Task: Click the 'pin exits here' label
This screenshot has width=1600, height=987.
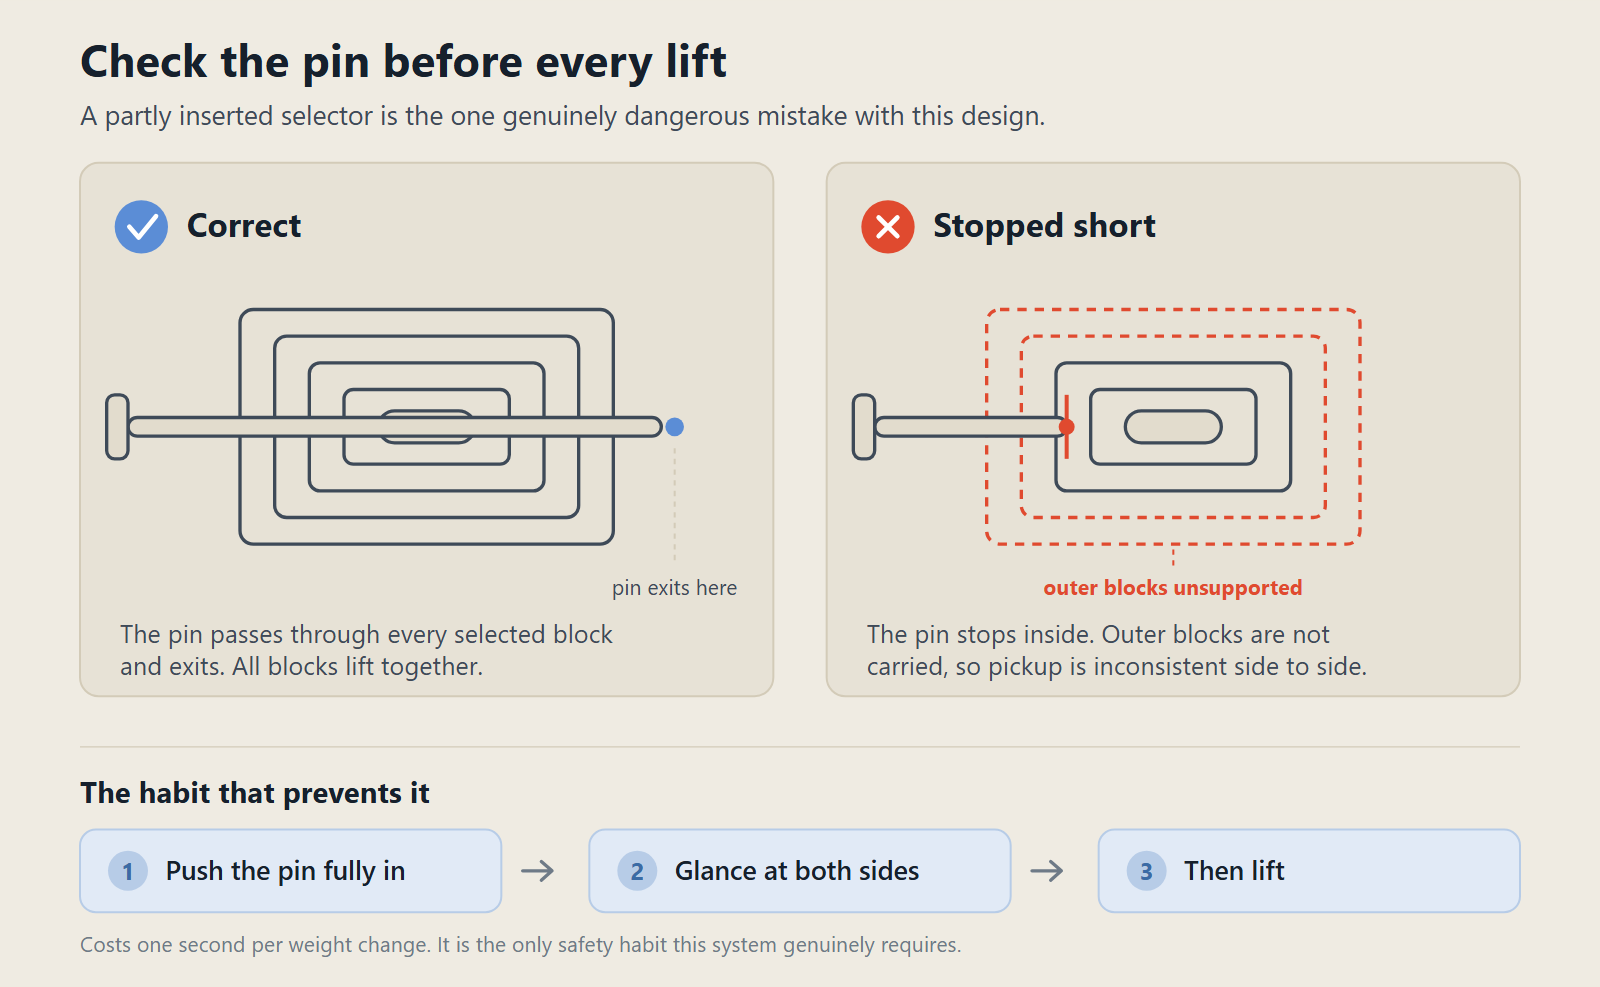Action: (675, 588)
